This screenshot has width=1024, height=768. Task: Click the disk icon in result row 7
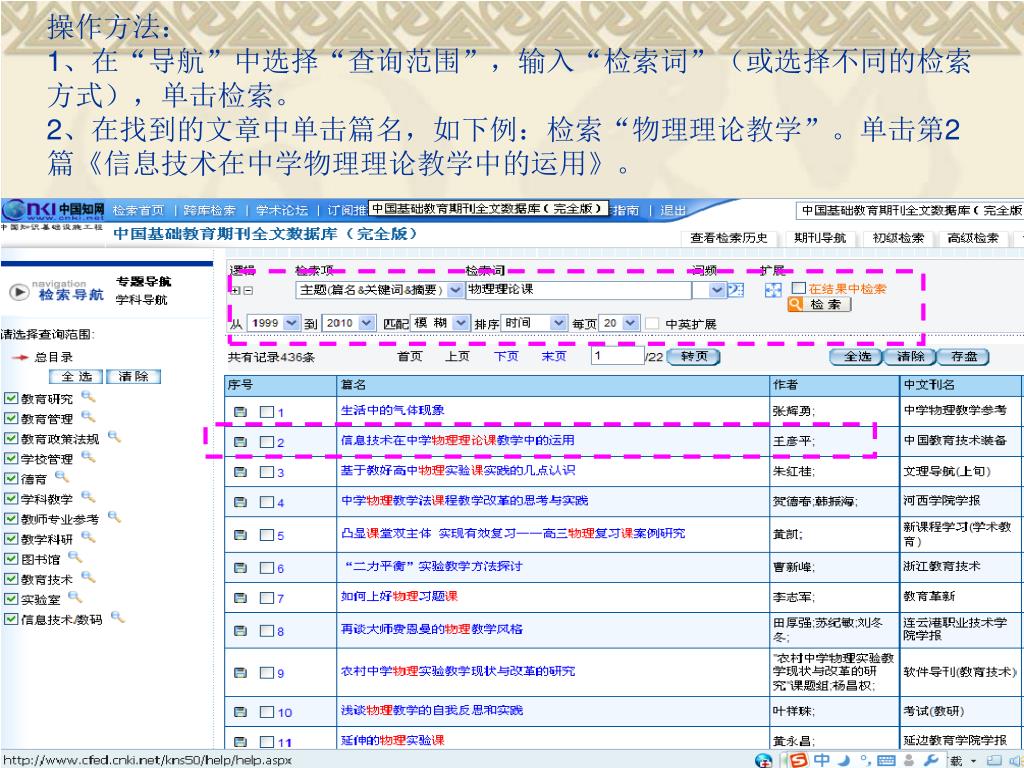(240, 598)
